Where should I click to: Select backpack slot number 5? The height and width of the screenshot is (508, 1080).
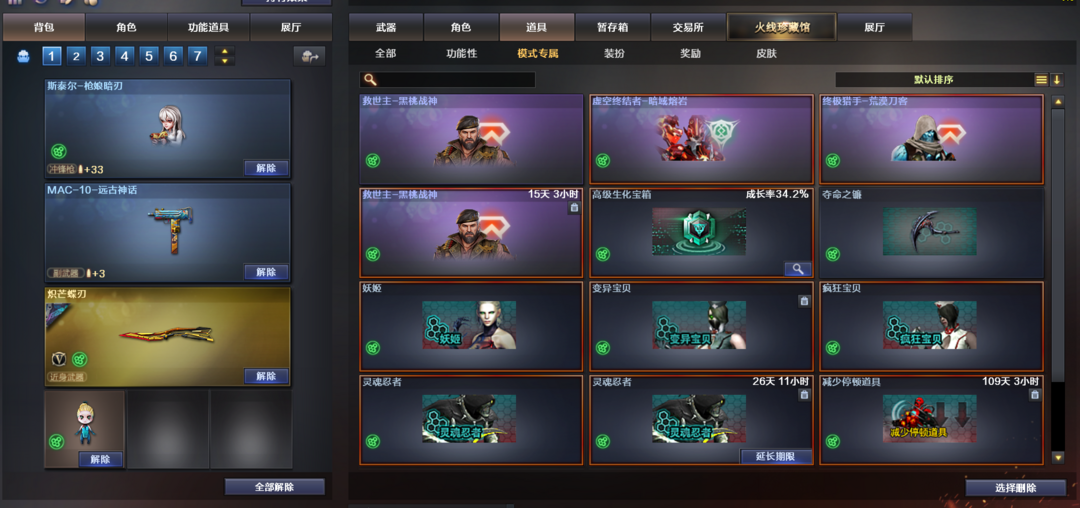coord(149,56)
